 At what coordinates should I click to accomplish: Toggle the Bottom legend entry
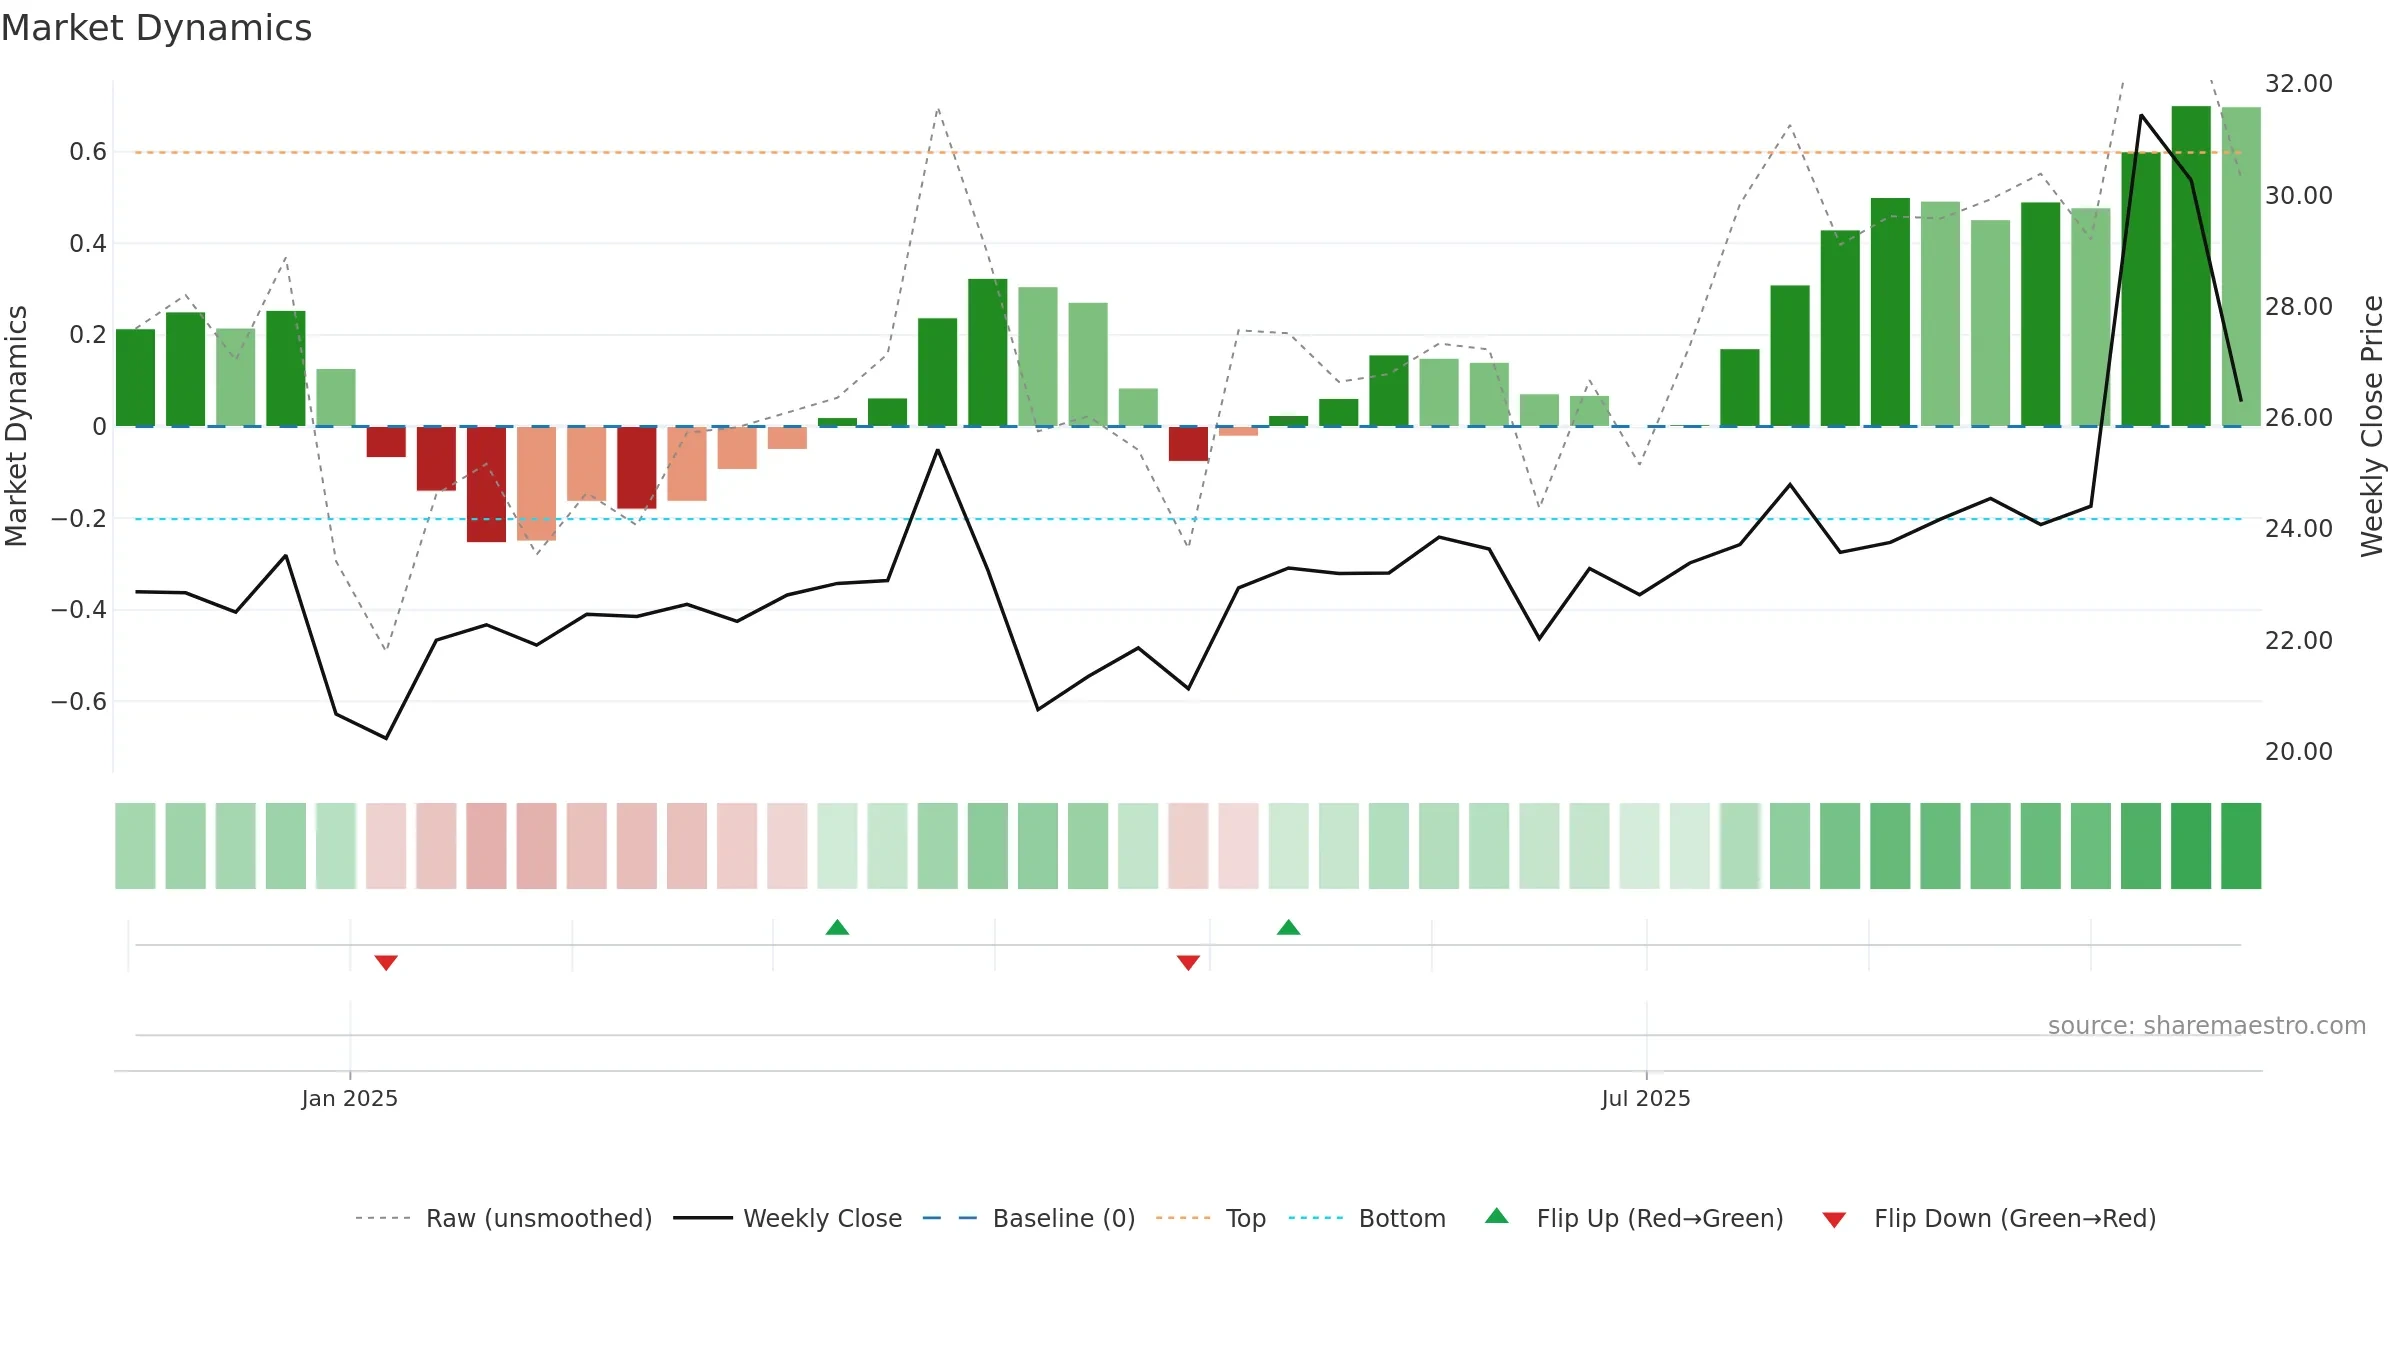(x=1367, y=1218)
